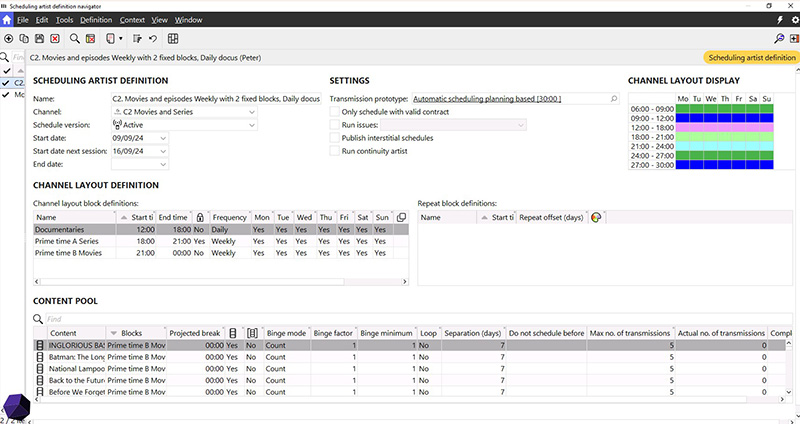Open the grid layout toolbar icon
The height and width of the screenshot is (424, 800).
[x=173, y=38]
